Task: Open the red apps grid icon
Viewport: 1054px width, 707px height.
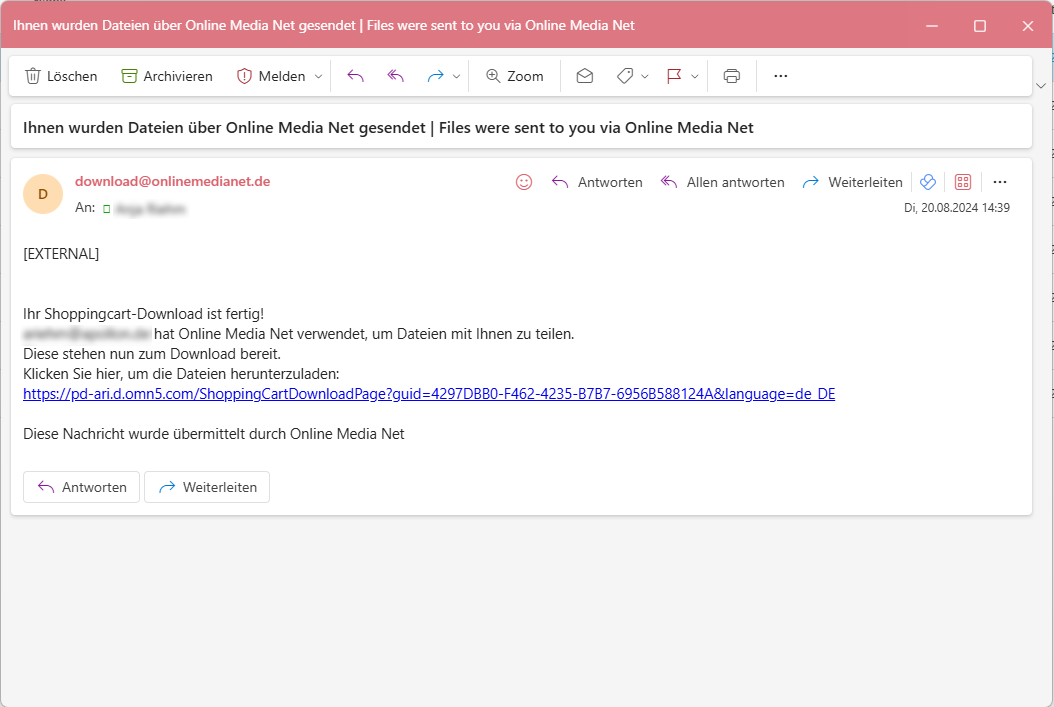Action: tap(962, 181)
